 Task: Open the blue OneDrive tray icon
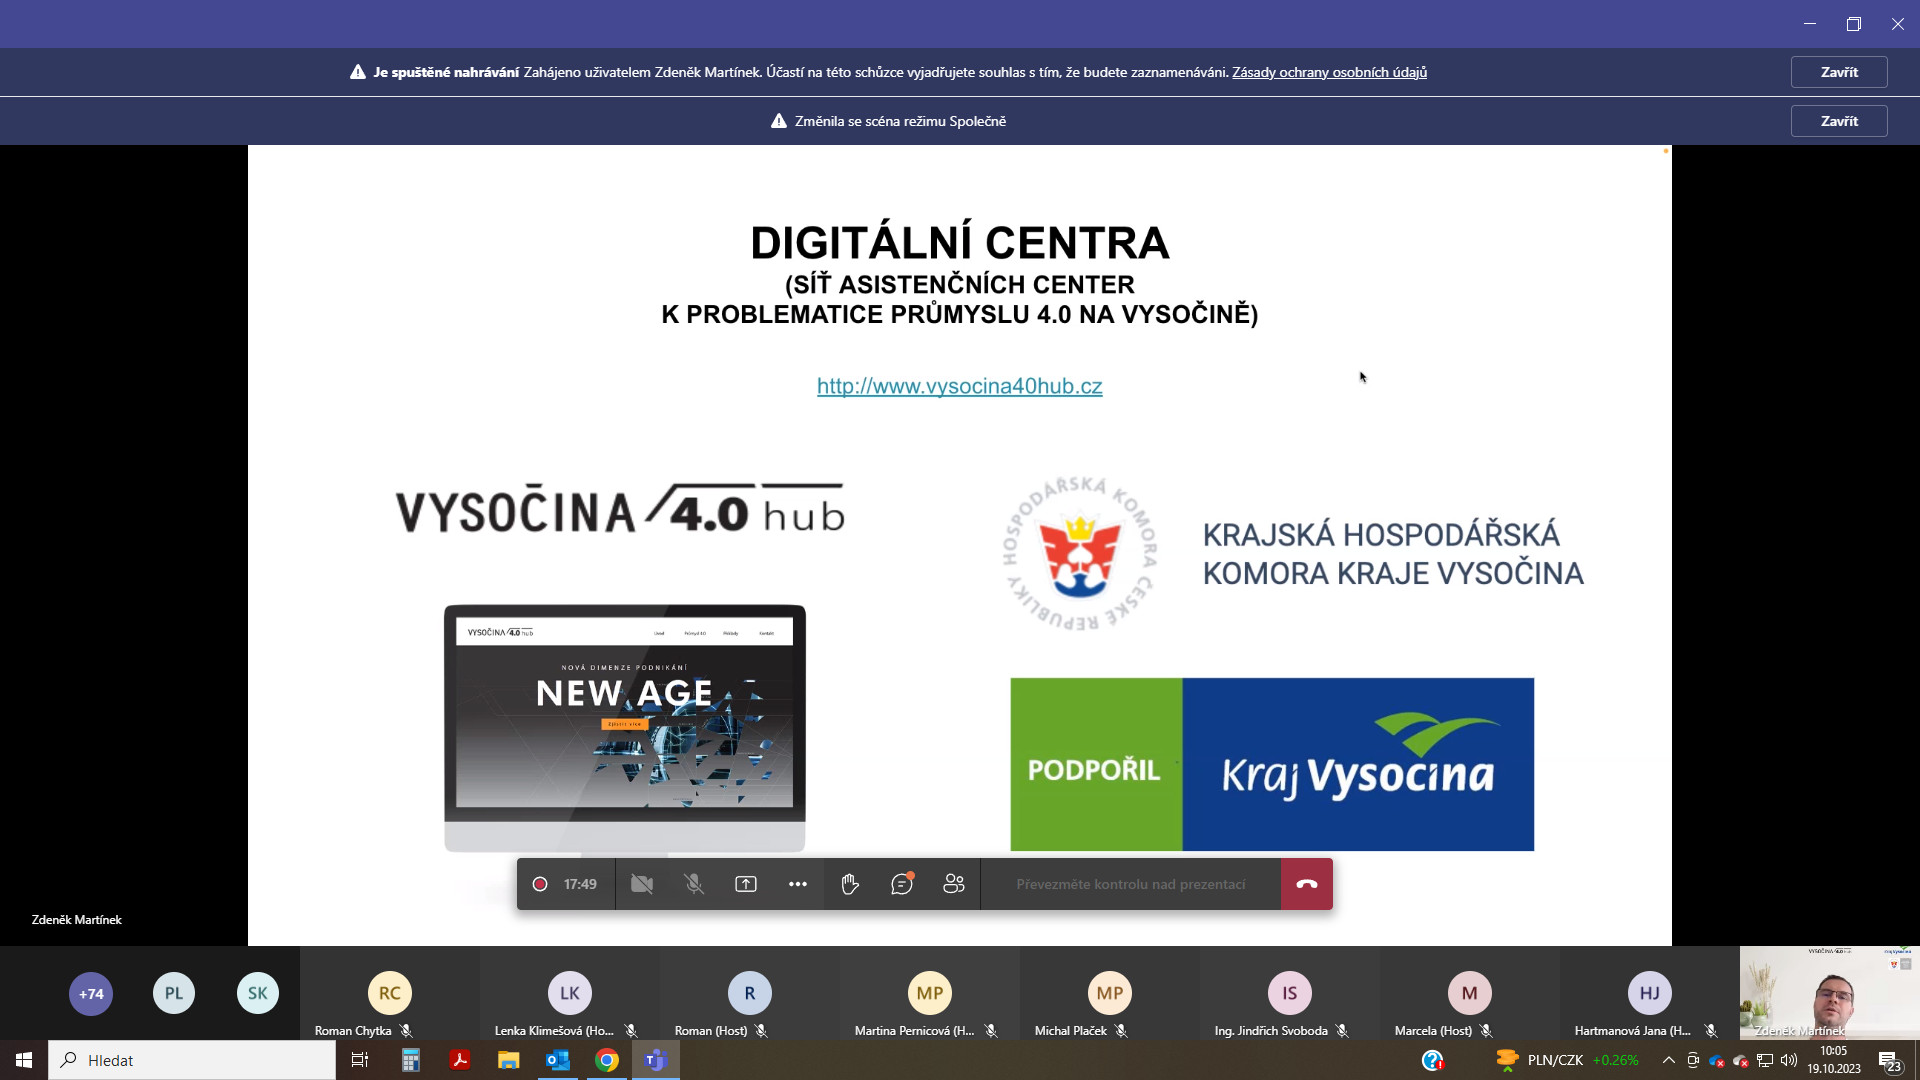[1717, 1060]
